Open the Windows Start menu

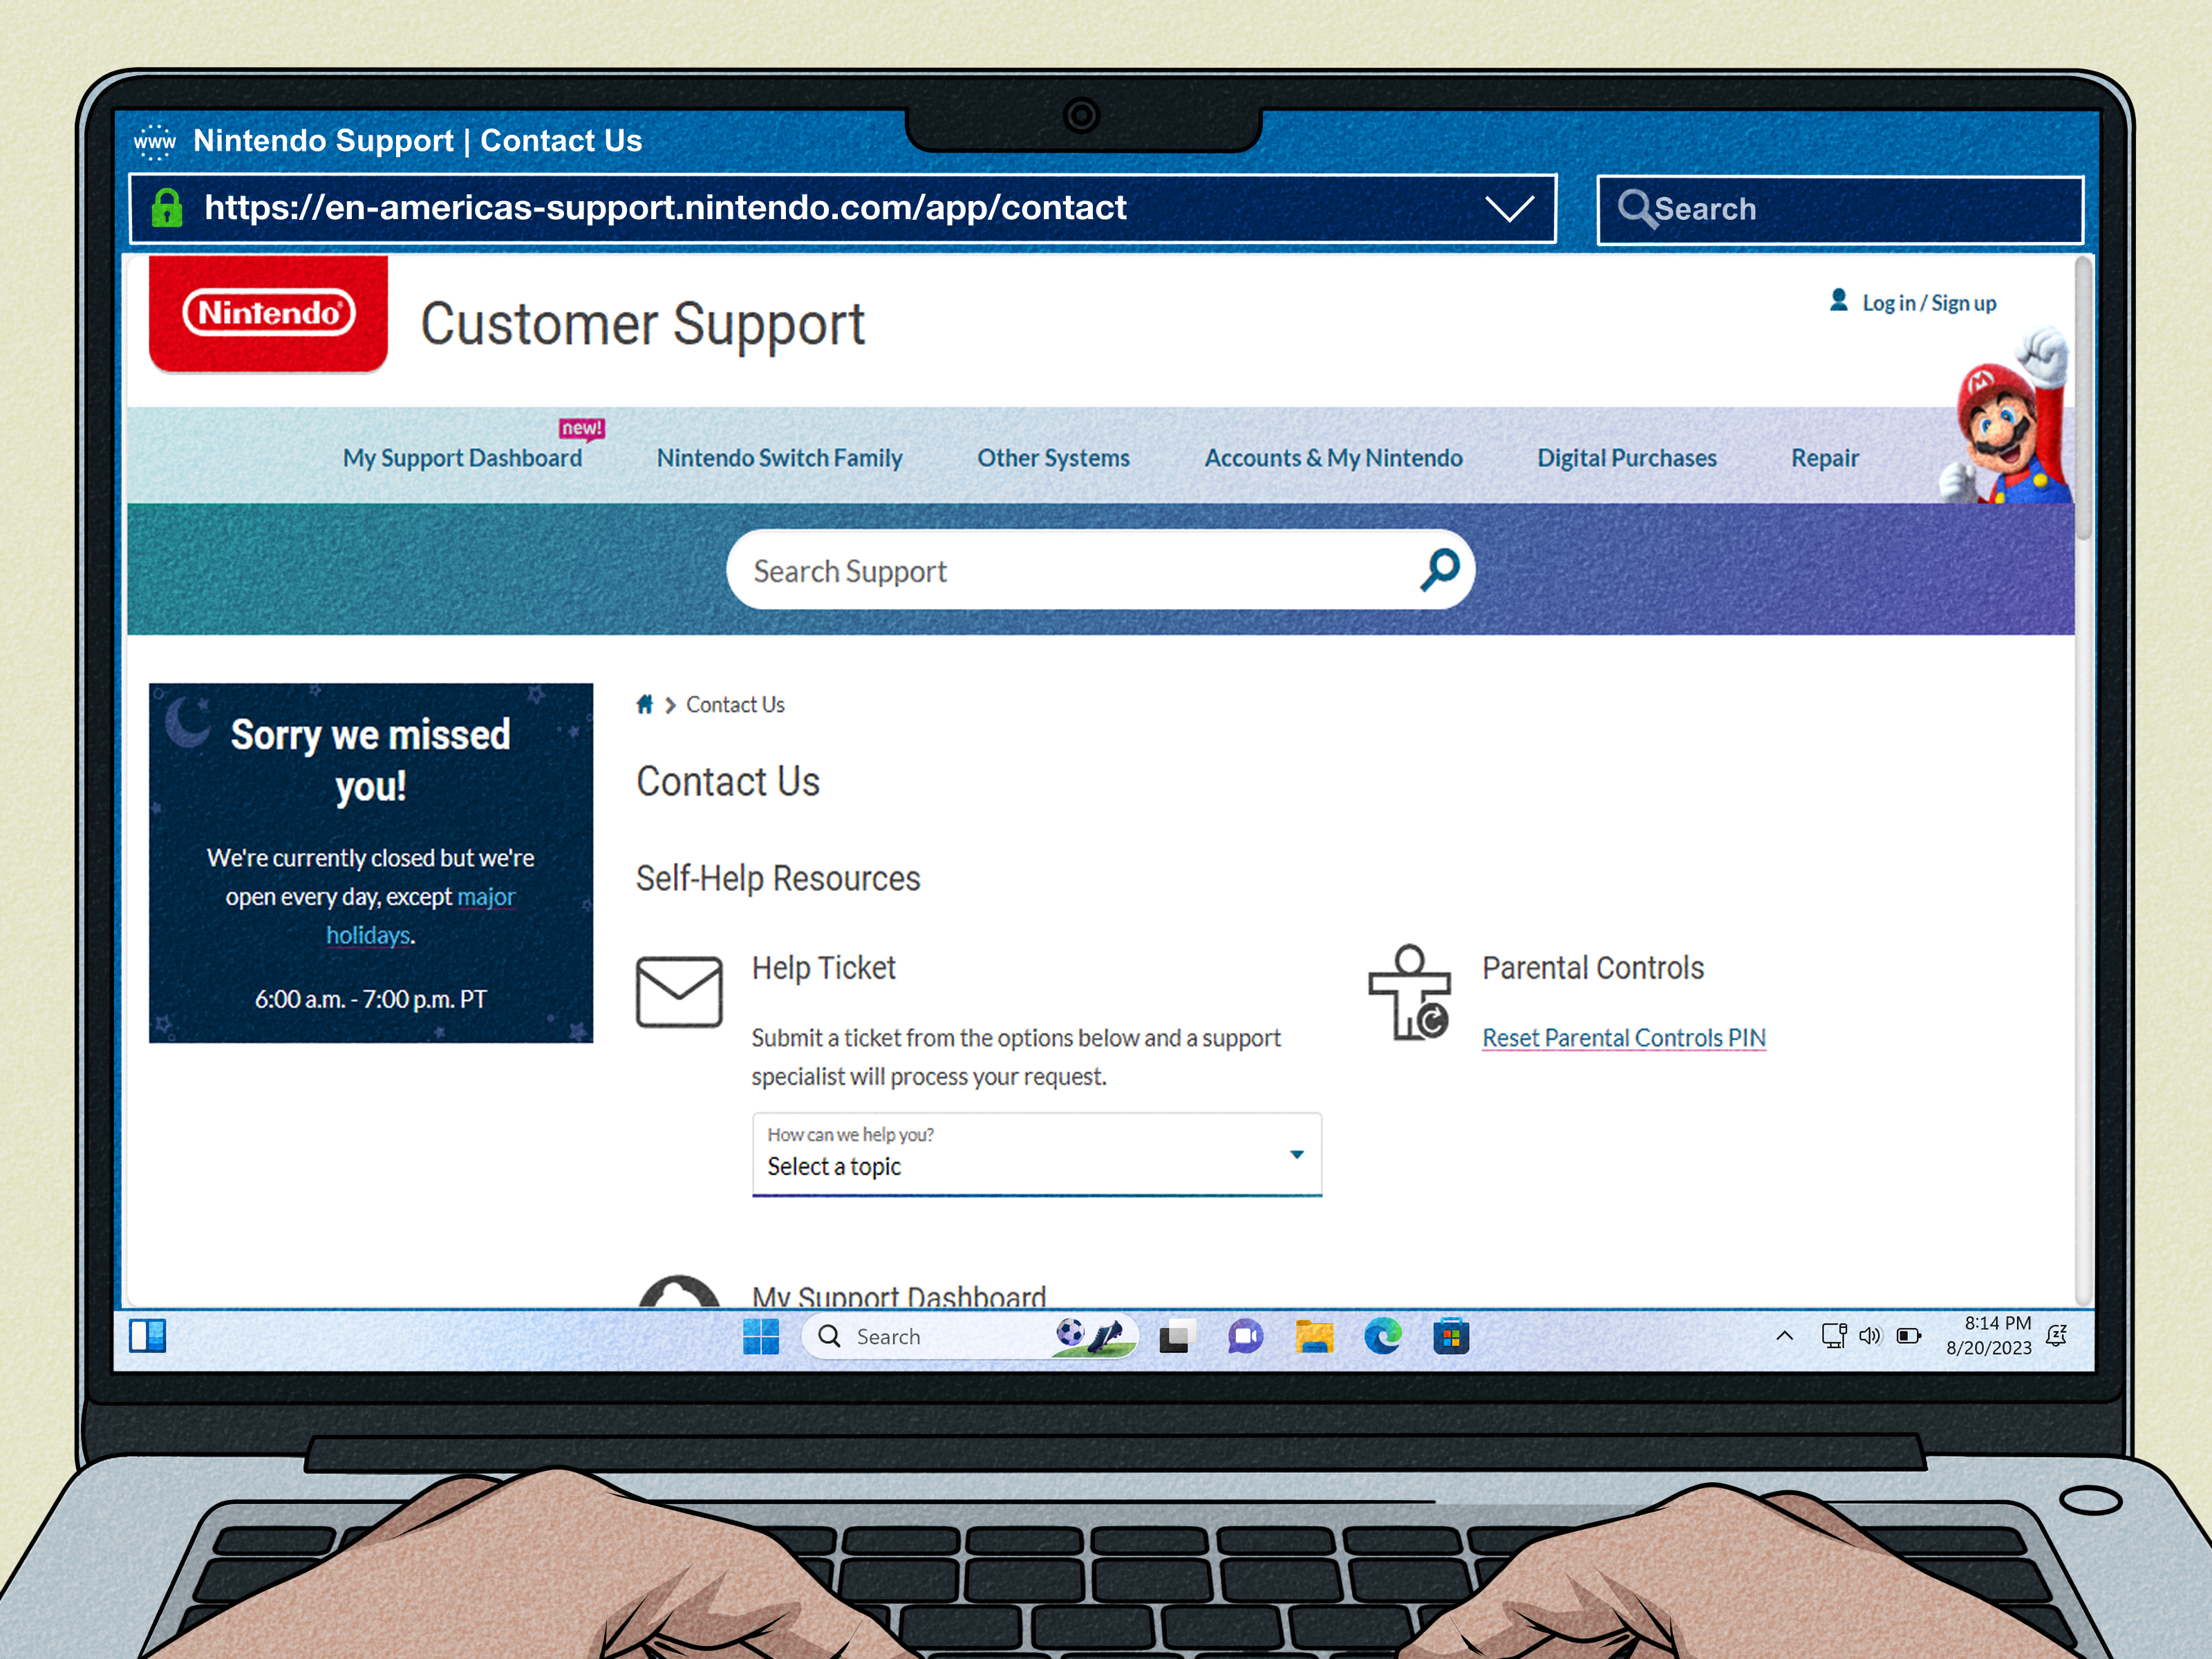click(x=761, y=1336)
